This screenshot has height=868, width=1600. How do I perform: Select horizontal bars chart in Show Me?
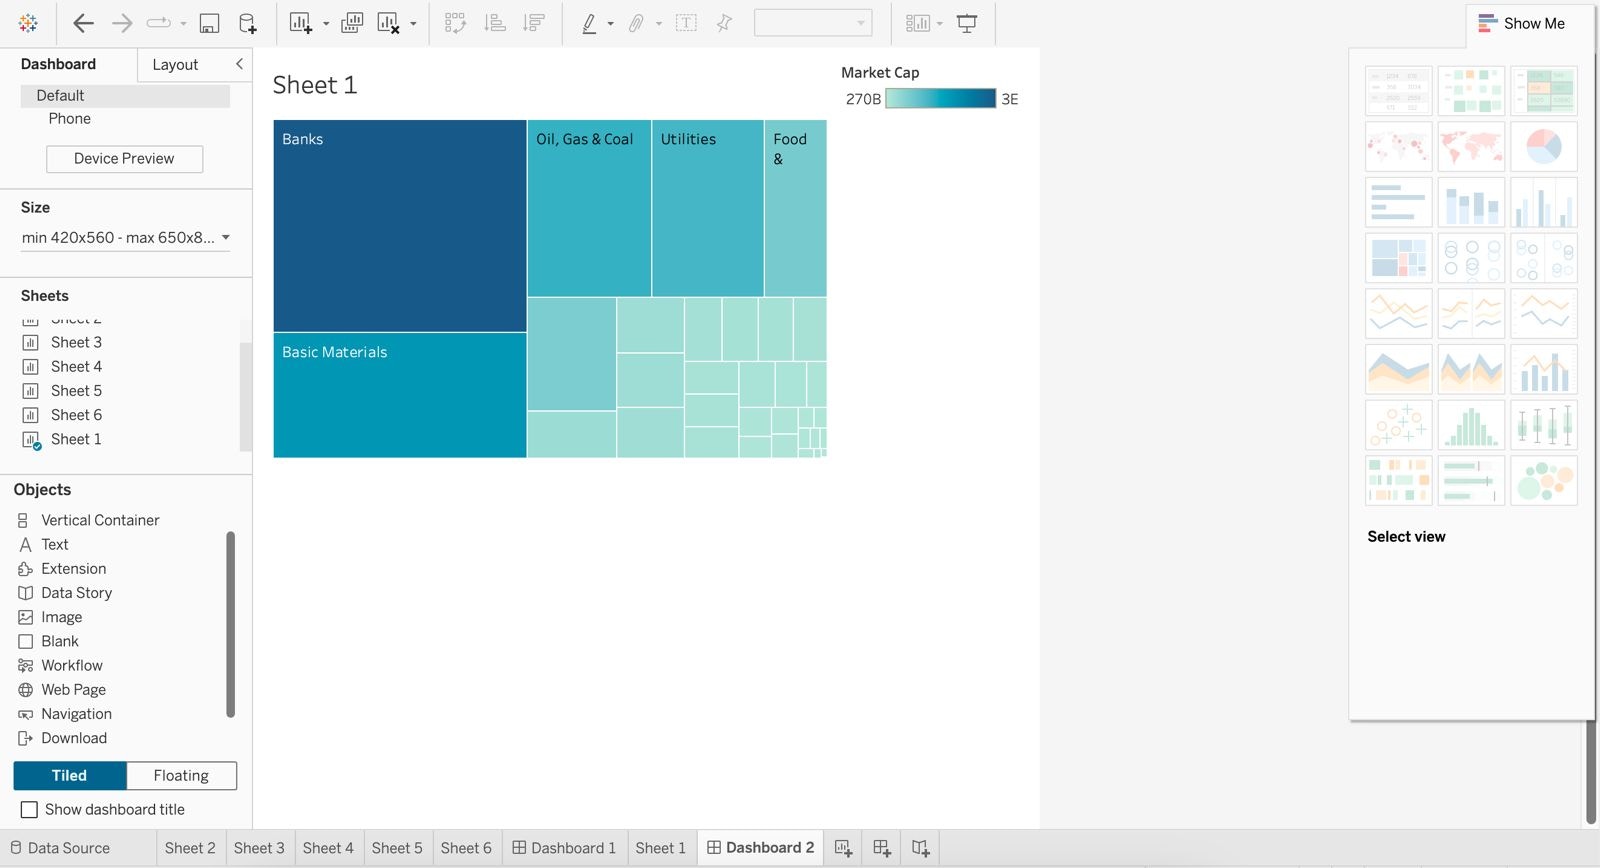[1398, 202]
